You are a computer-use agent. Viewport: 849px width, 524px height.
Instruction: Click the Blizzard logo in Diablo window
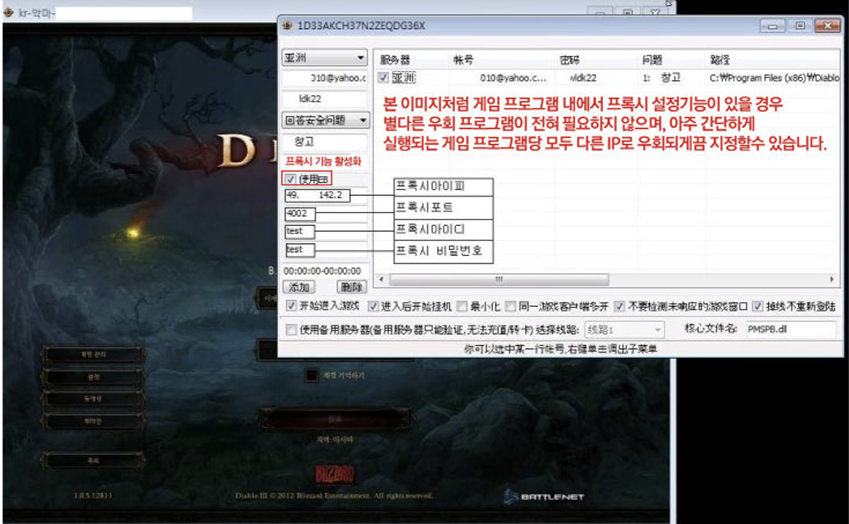tap(335, 474)
